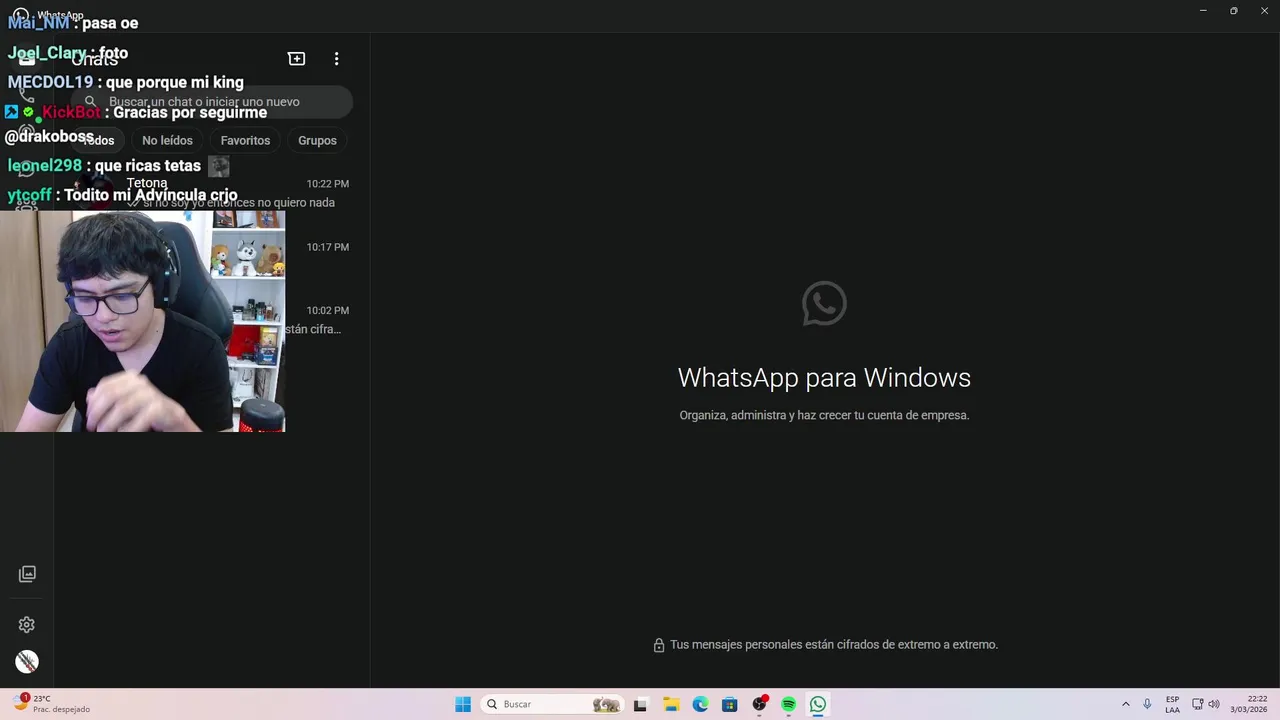The image size is (1280, 720).
Task: Open Microsoft Store from the taskbar
Action: point(730,704)
